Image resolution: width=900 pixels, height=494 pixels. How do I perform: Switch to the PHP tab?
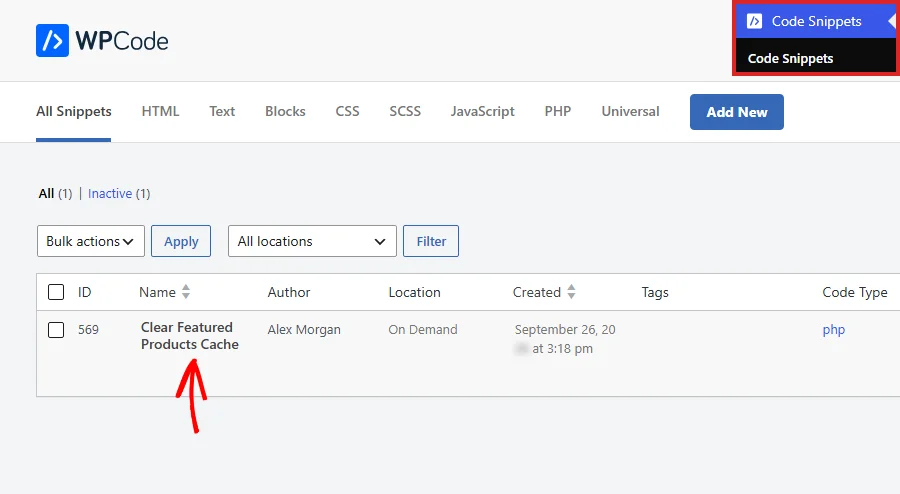(x=558, y=111)
